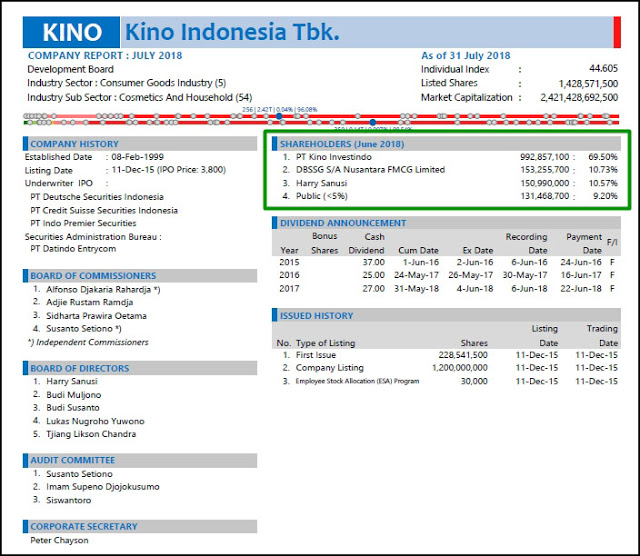This screenshot has width=640, height=556.
Task: Select commissioner Alfonso Djakaria Rahardja
Action: click(x=103, y=290)
